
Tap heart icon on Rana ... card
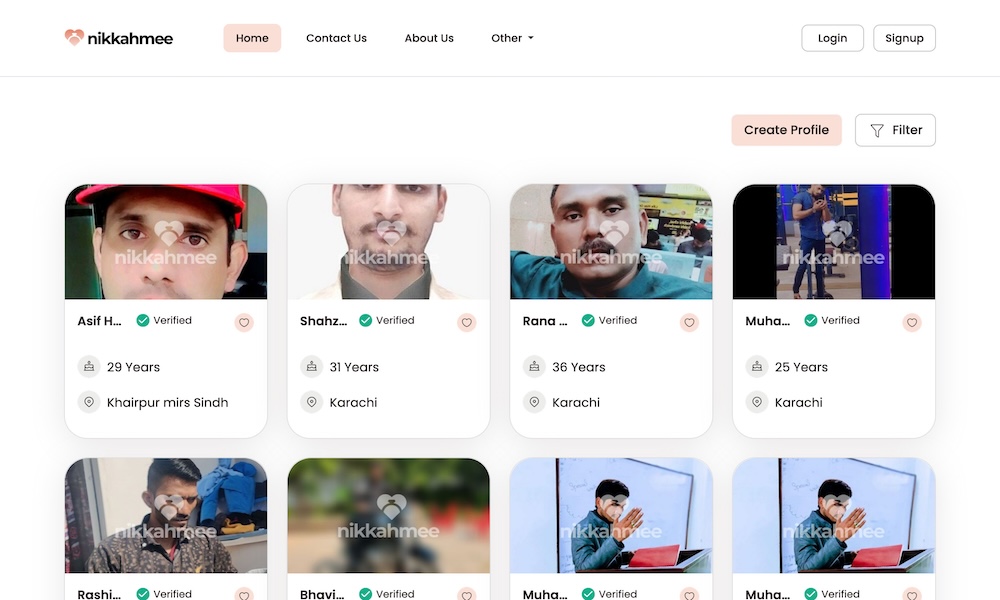tap(689, 322)
